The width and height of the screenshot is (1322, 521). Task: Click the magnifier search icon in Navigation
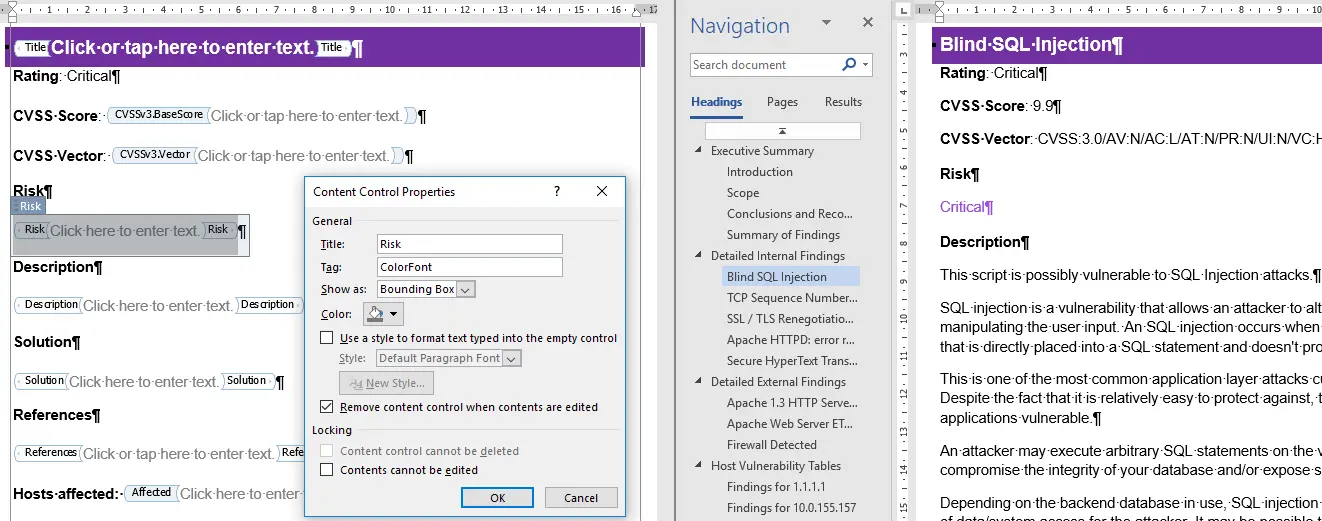(x=849, y=65)
